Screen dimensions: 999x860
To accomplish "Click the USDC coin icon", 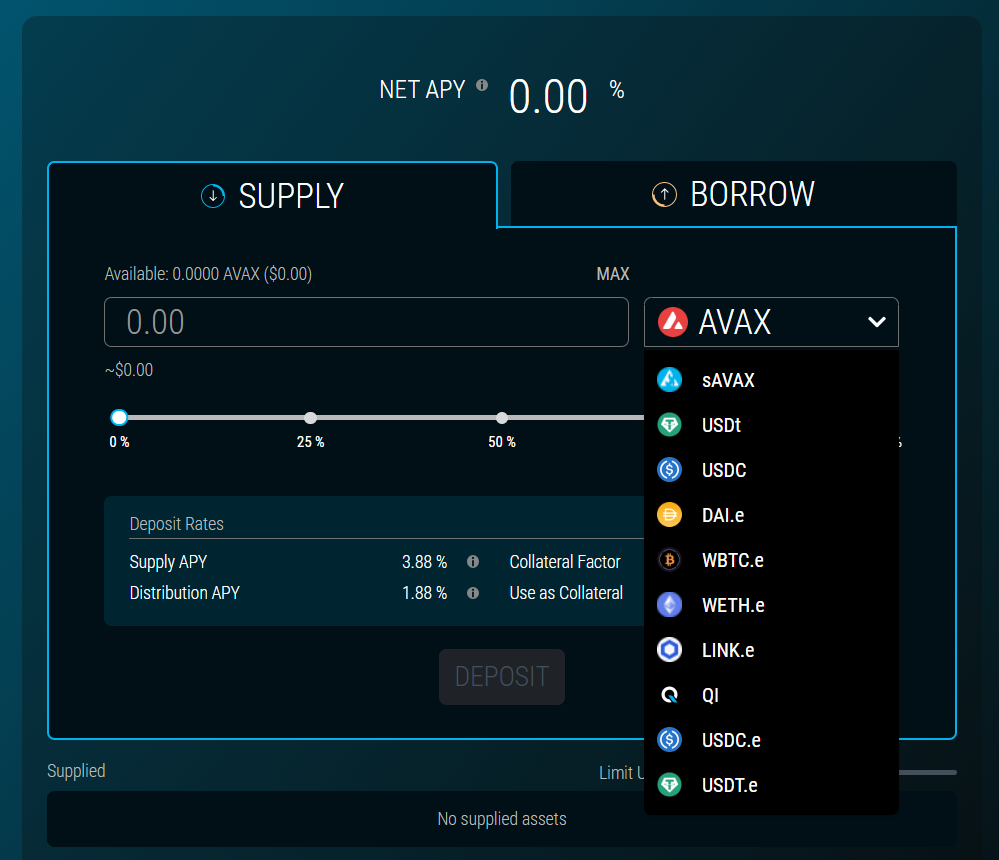I will click(670, 470).
